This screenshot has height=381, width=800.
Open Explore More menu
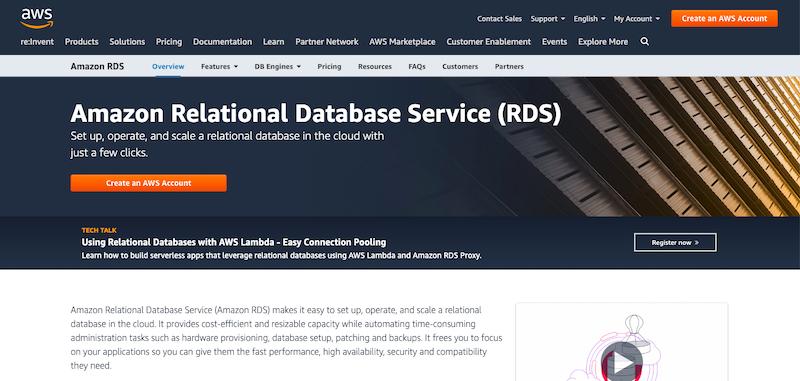[x=603, y=42]
